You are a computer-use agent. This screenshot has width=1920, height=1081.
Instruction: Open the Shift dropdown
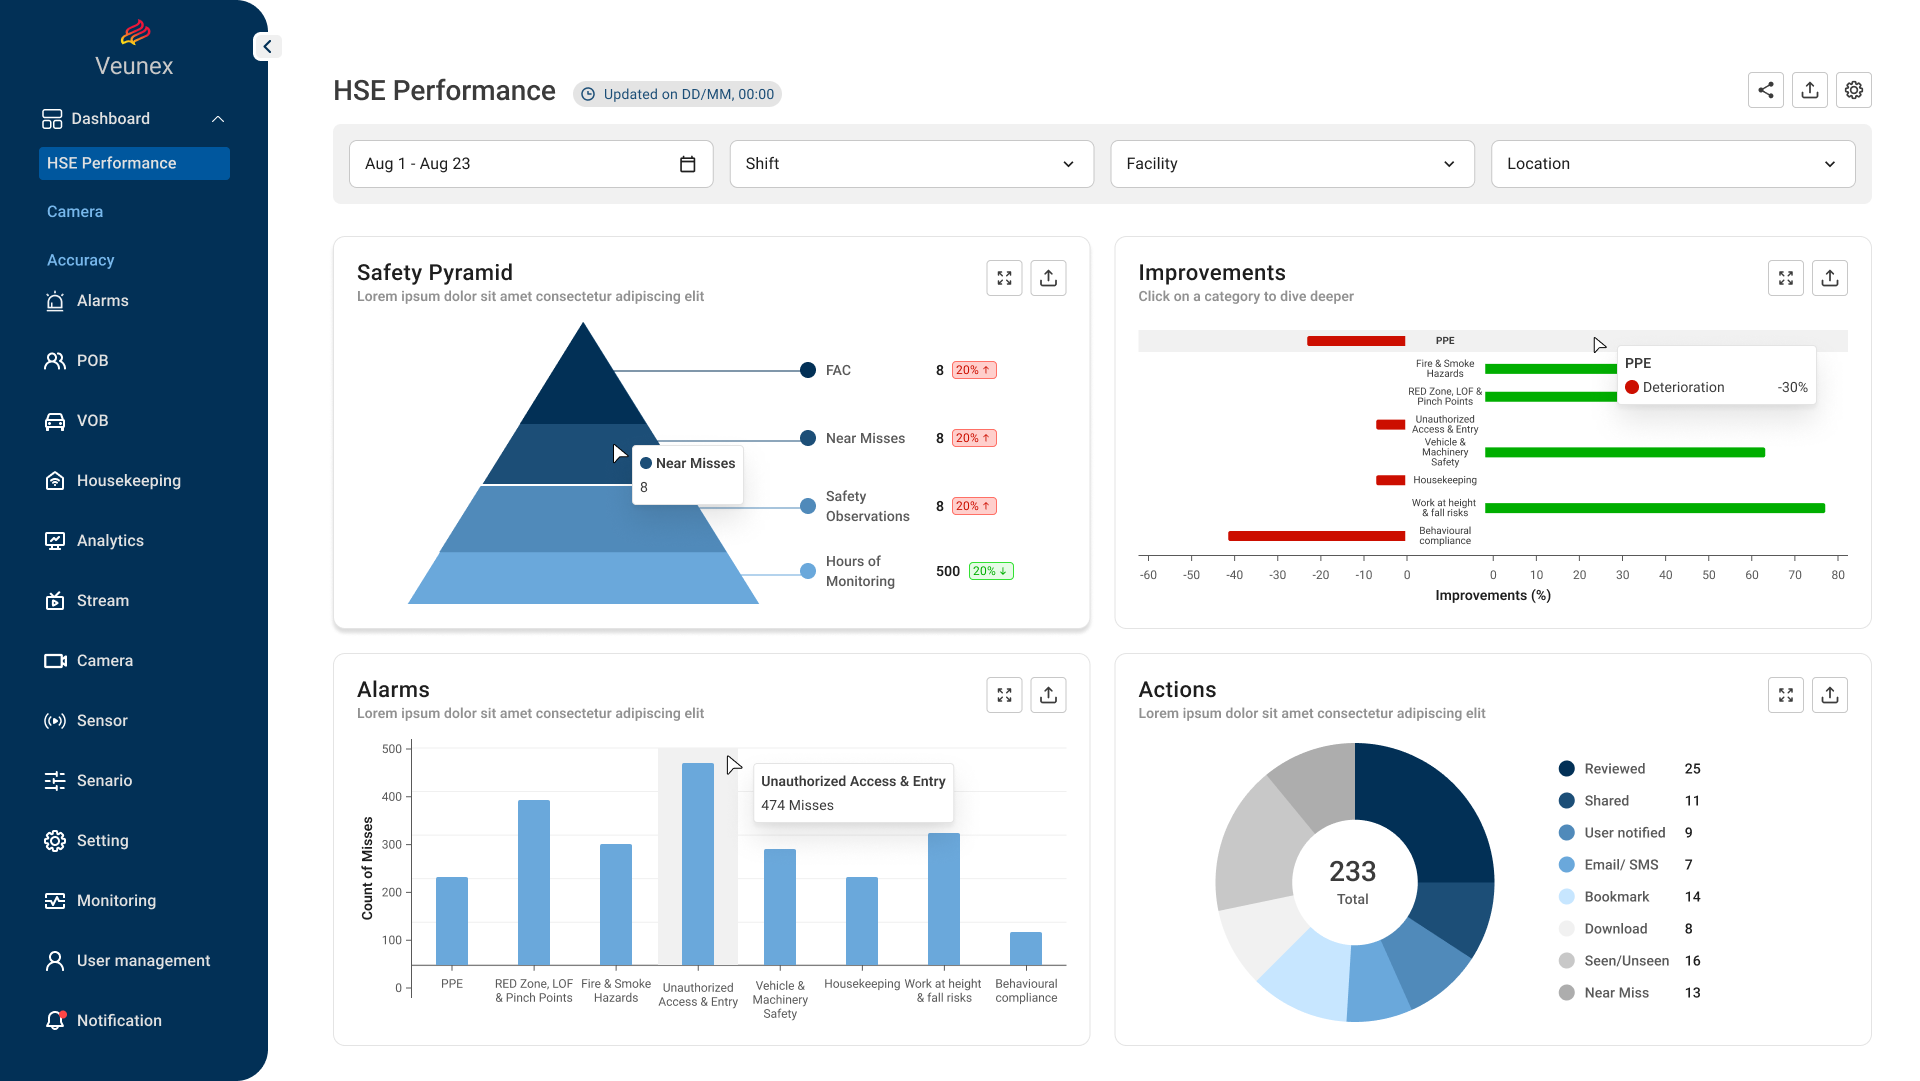[912, 164]
